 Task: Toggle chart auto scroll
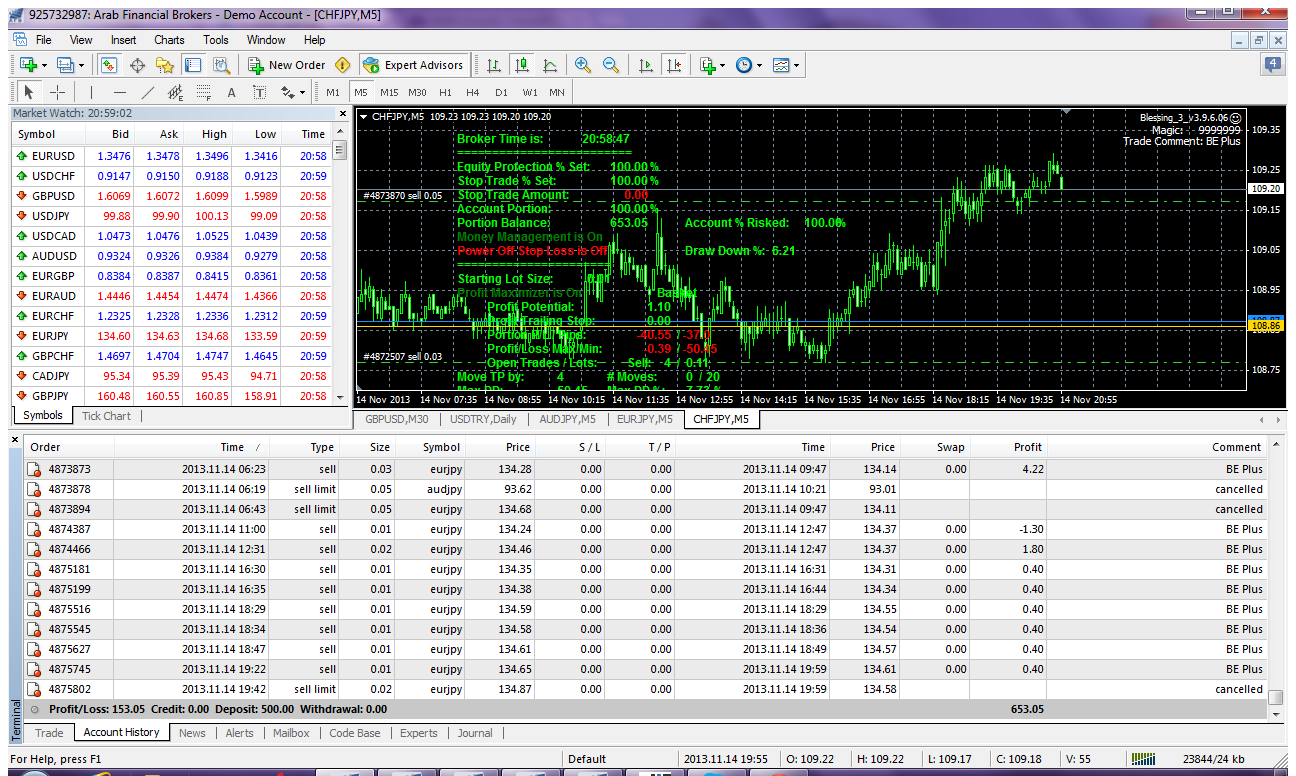[645, 65]
